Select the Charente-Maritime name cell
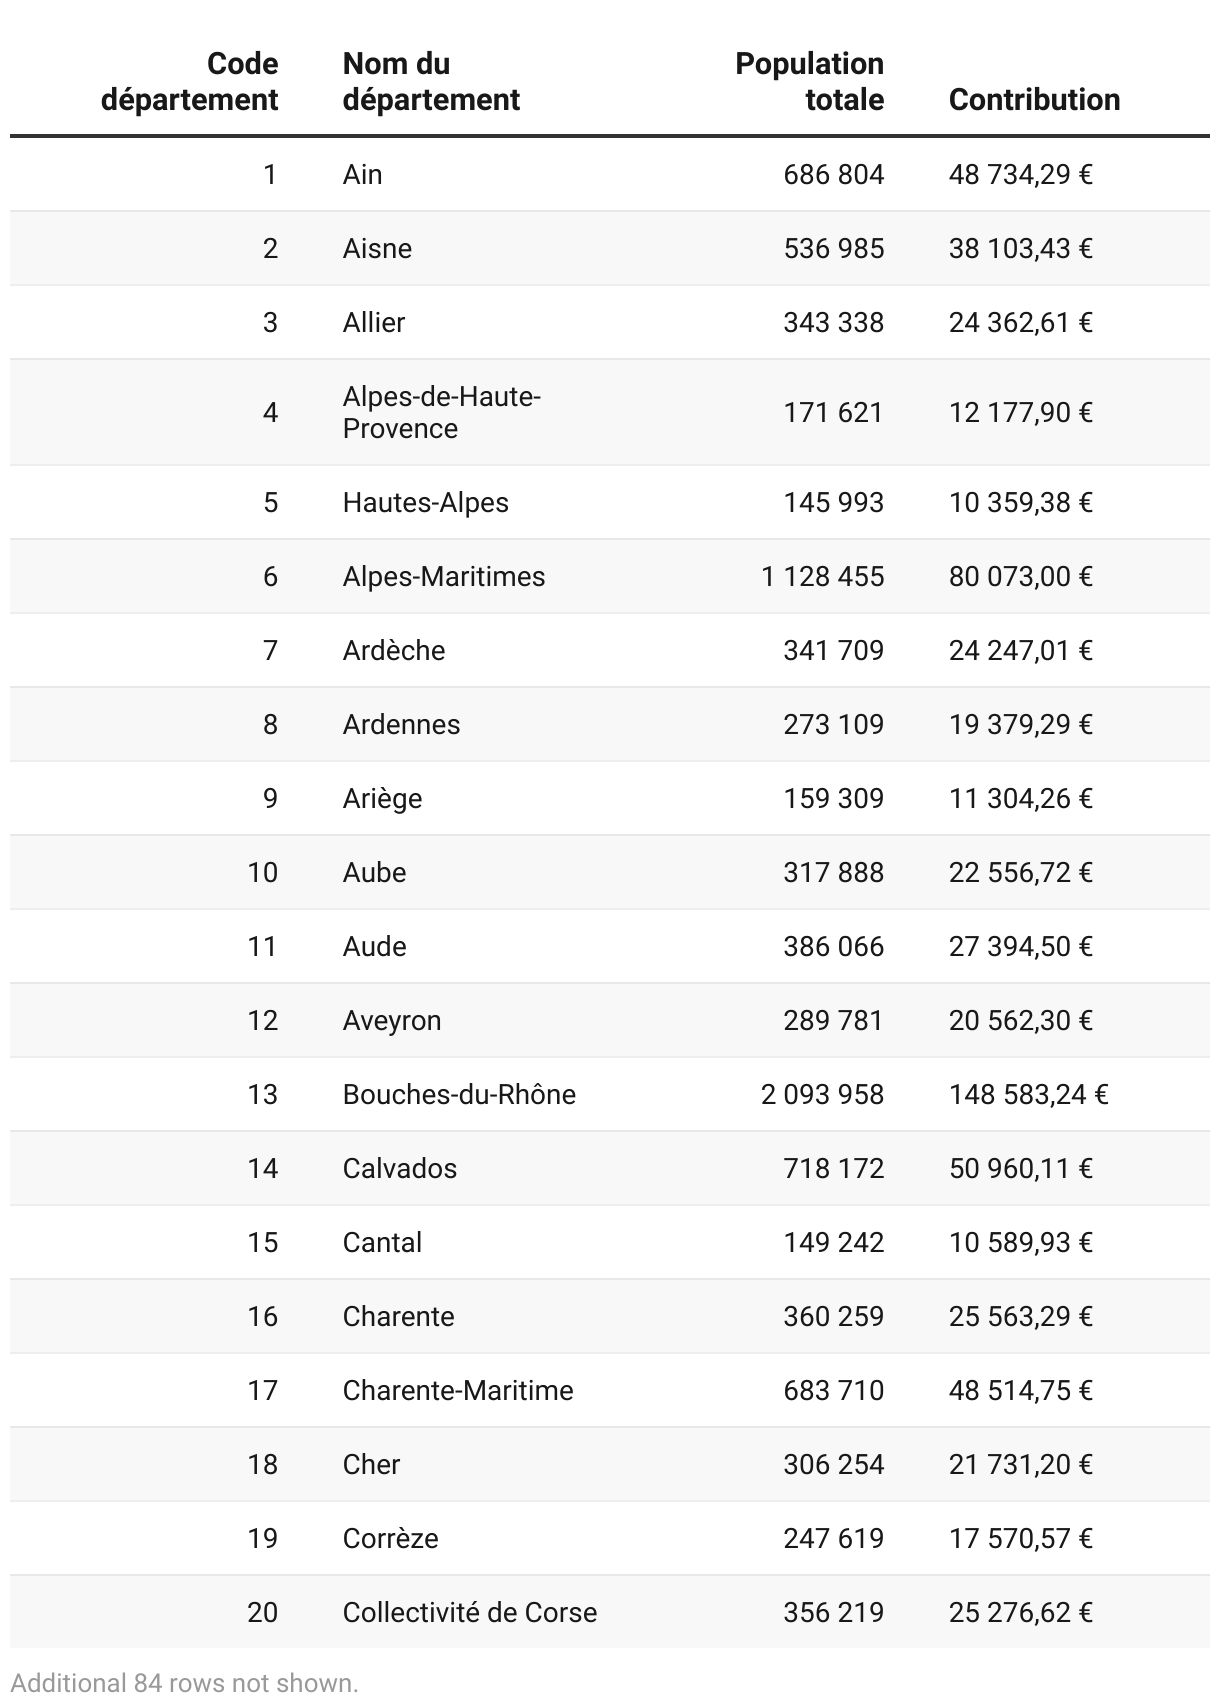Screen dimensions: 1220x1708 tap(458, 1391)
